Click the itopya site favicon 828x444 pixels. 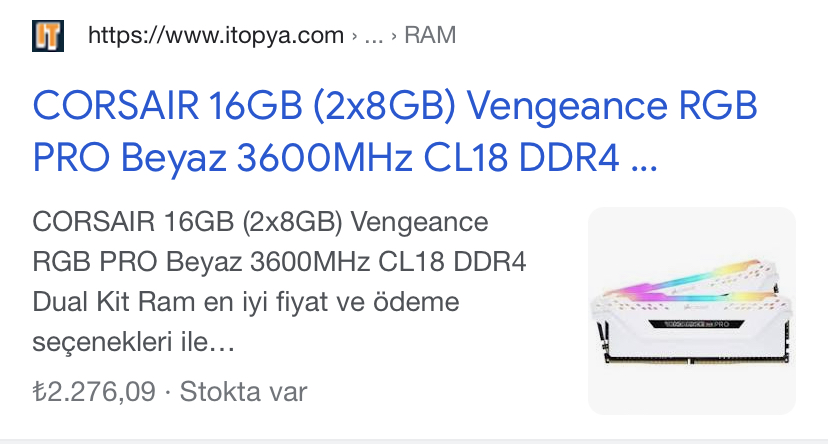(48, 36)
